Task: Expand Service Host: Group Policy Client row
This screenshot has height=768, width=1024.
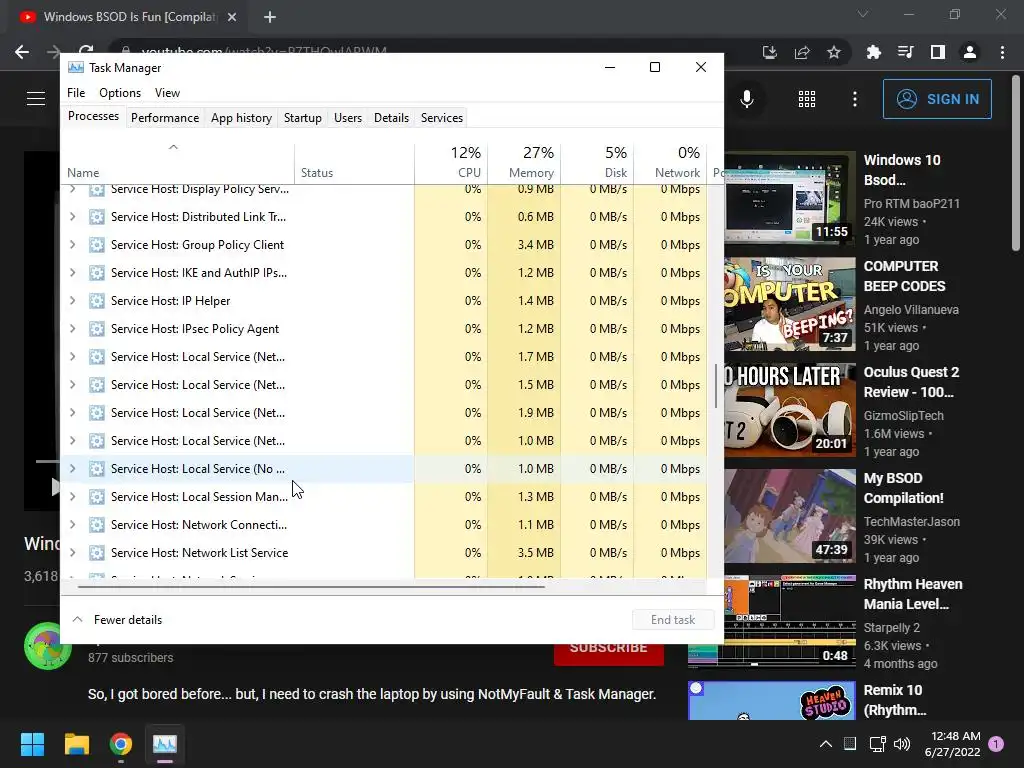Action: (72, 245)
